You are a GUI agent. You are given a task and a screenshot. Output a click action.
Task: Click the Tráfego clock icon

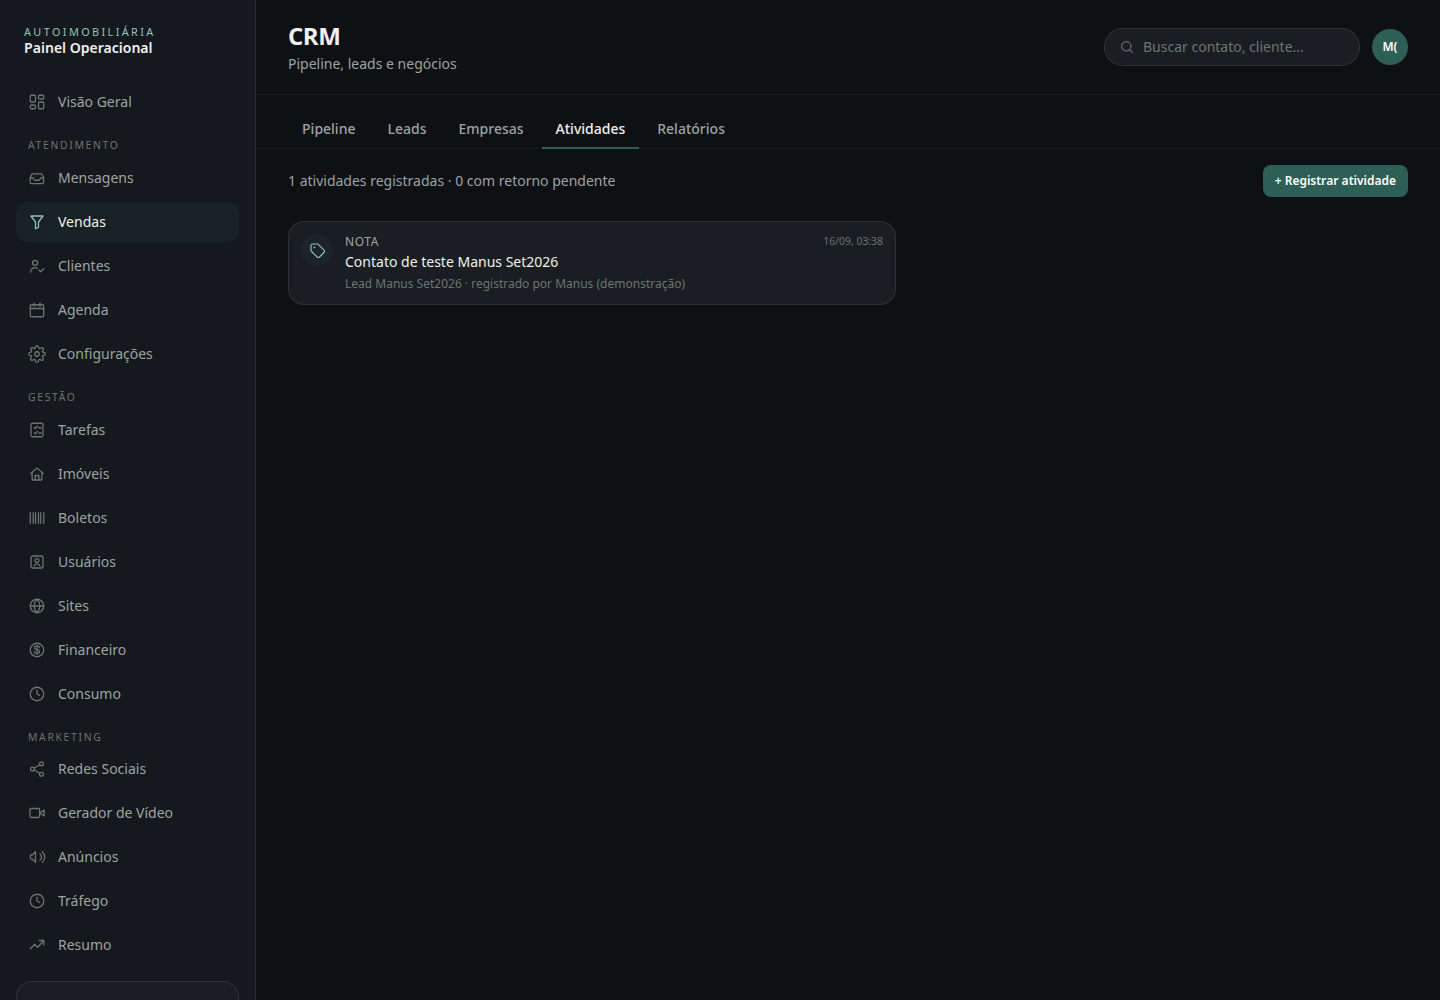point(37,901)
